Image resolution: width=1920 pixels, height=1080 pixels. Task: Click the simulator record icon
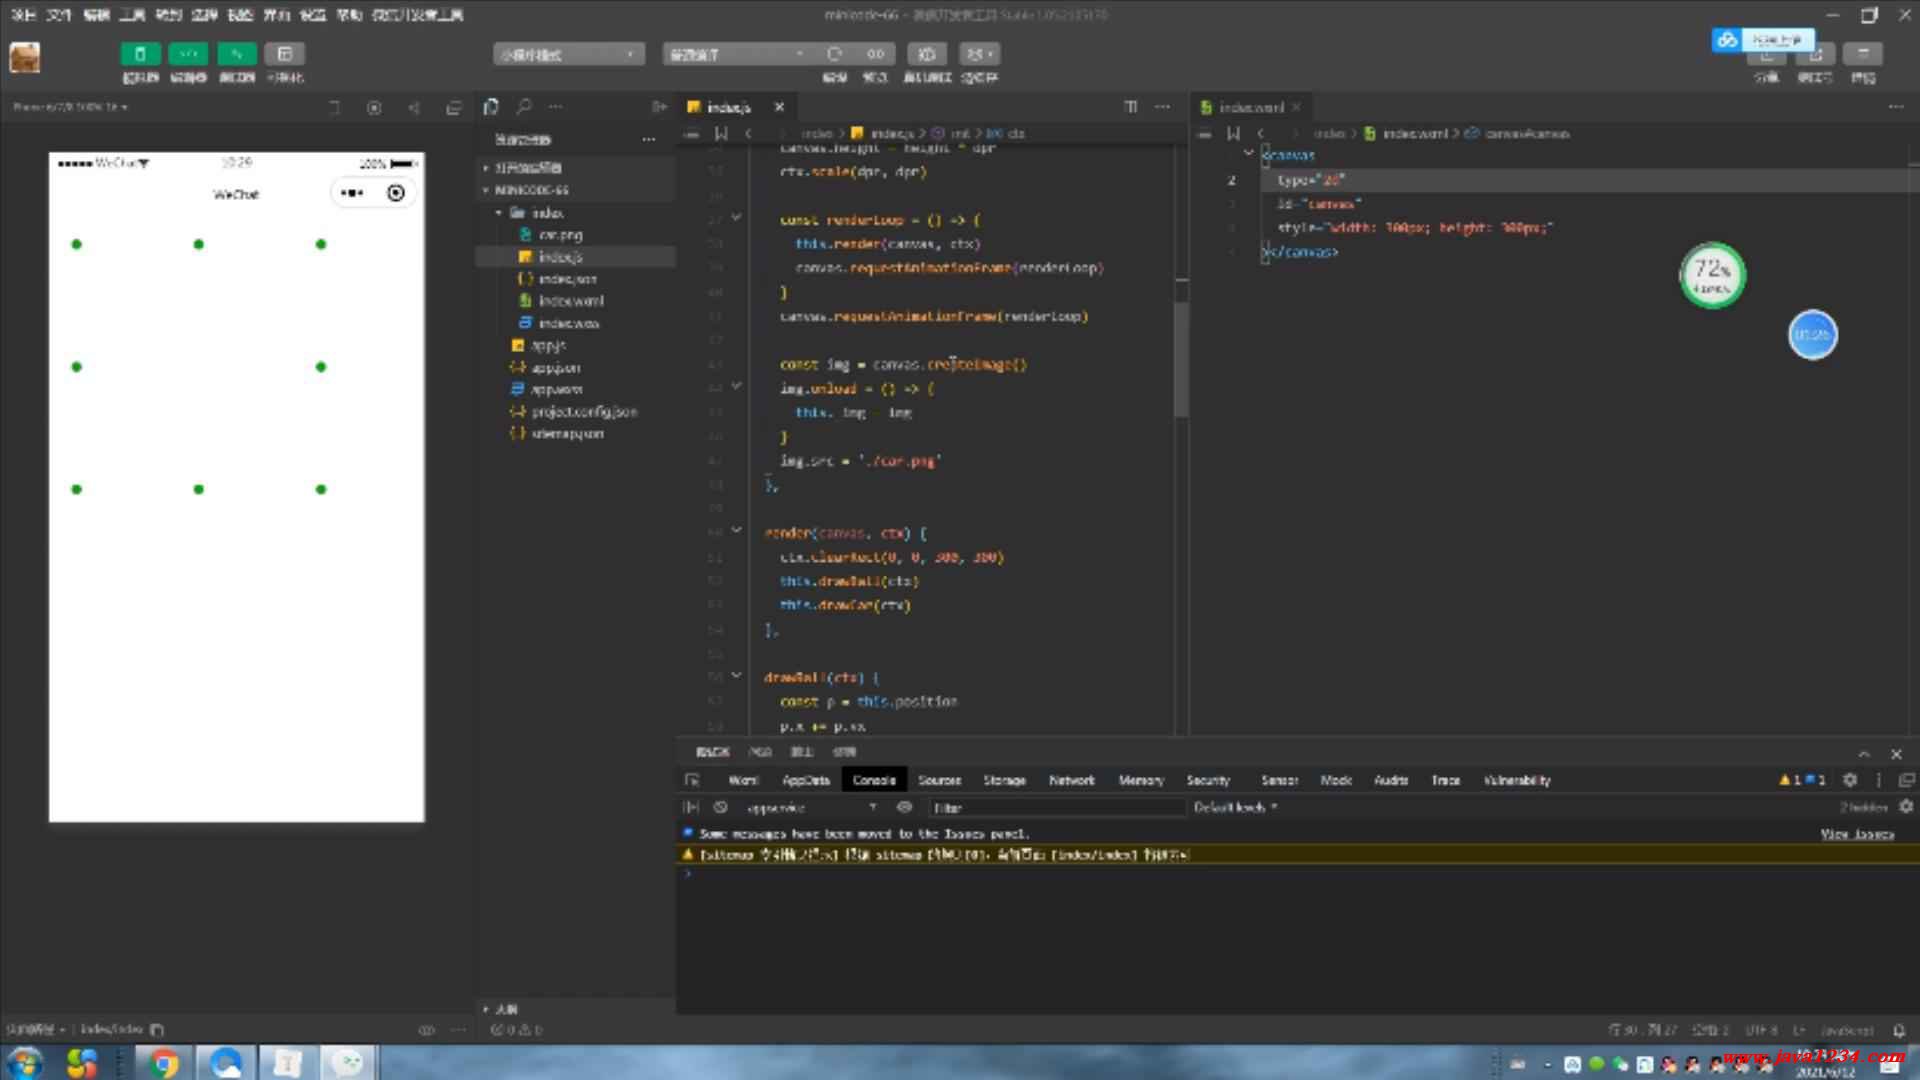pyautogui.click(x=374, y=108)
